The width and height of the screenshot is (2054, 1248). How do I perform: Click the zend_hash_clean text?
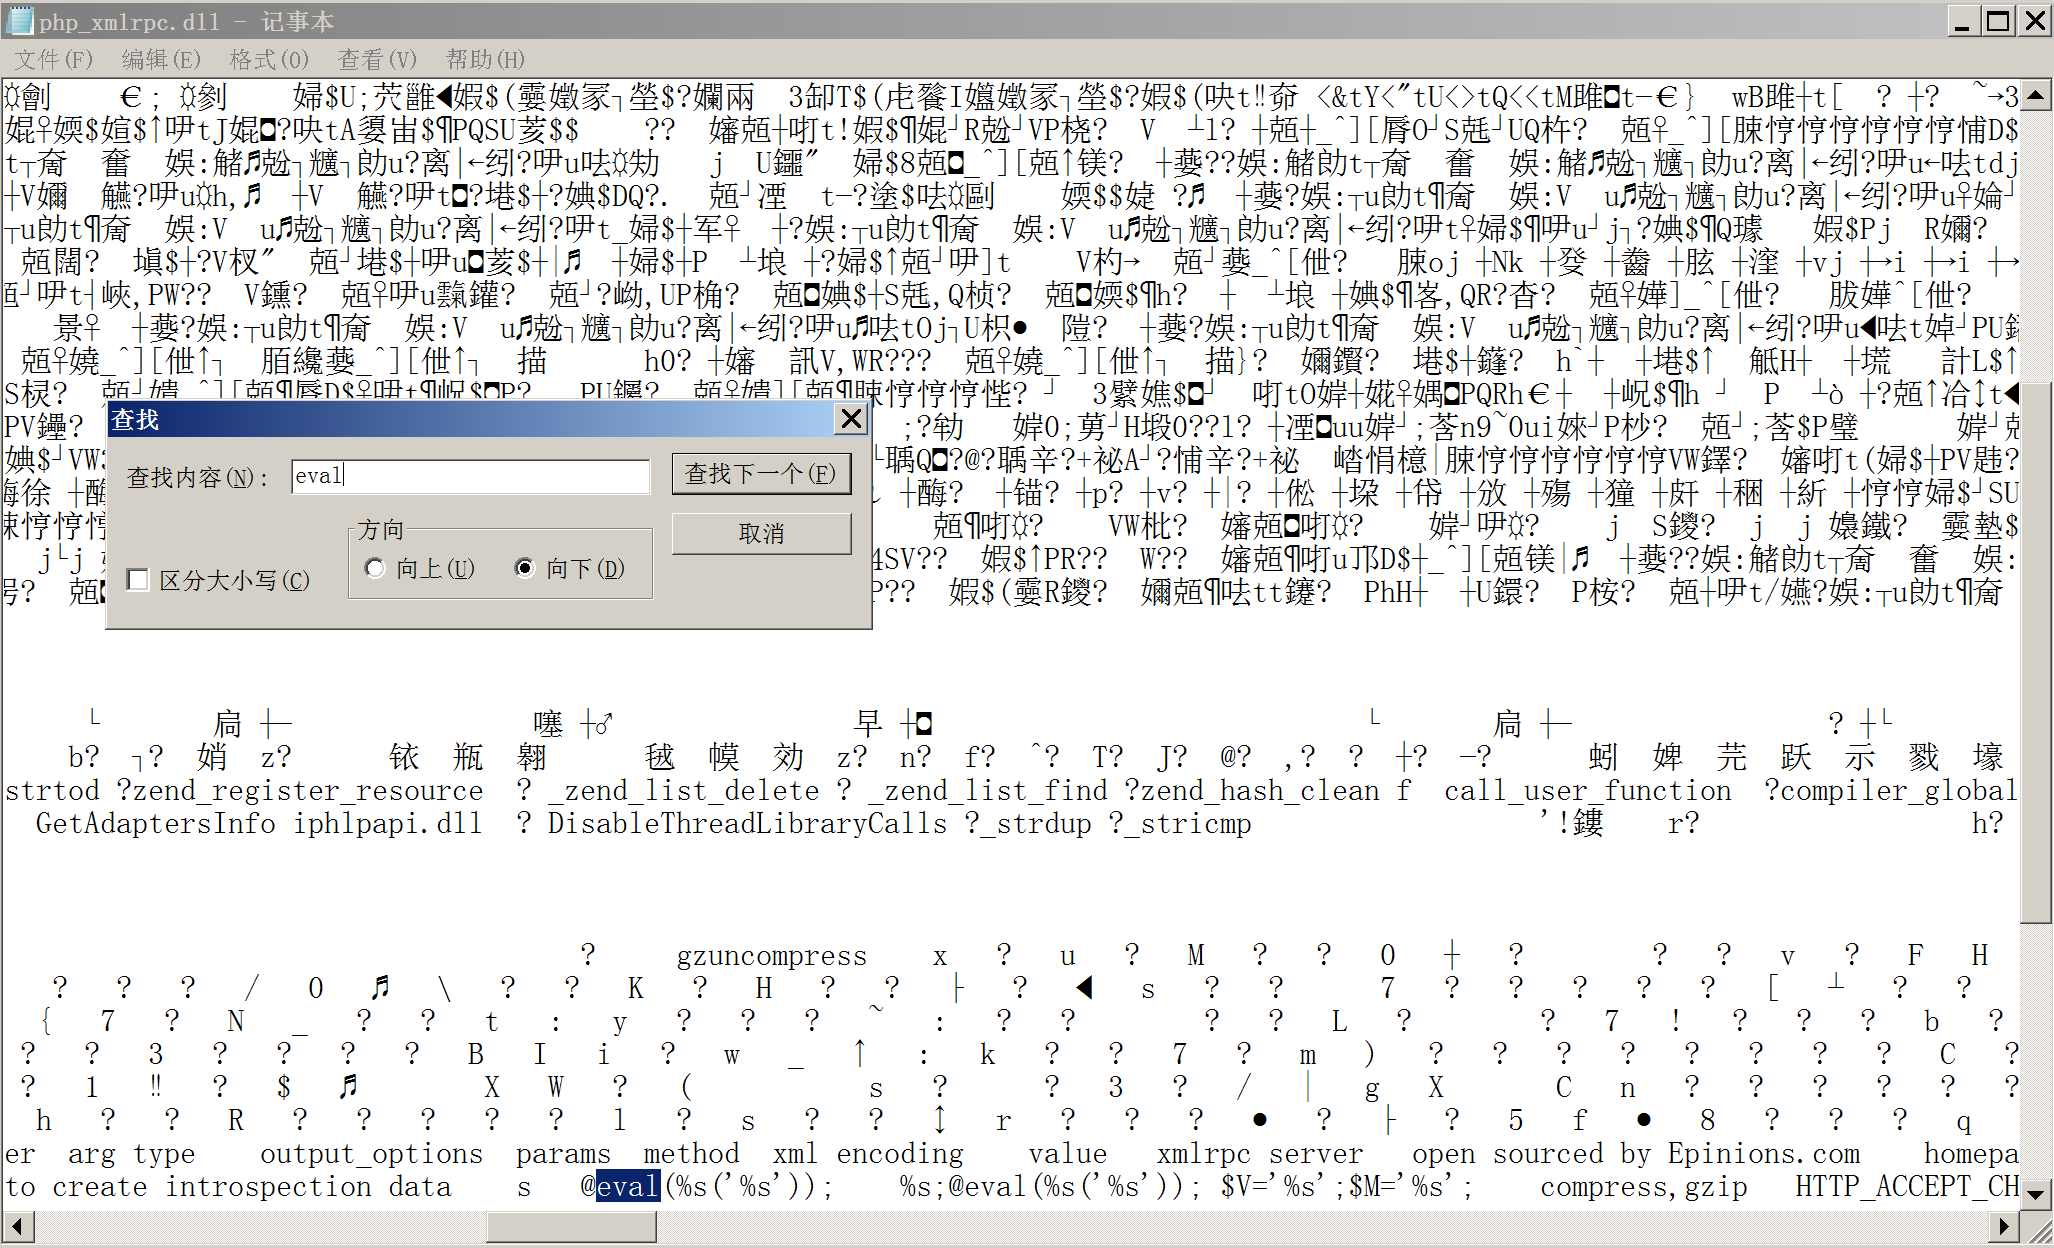(1260, 790)
